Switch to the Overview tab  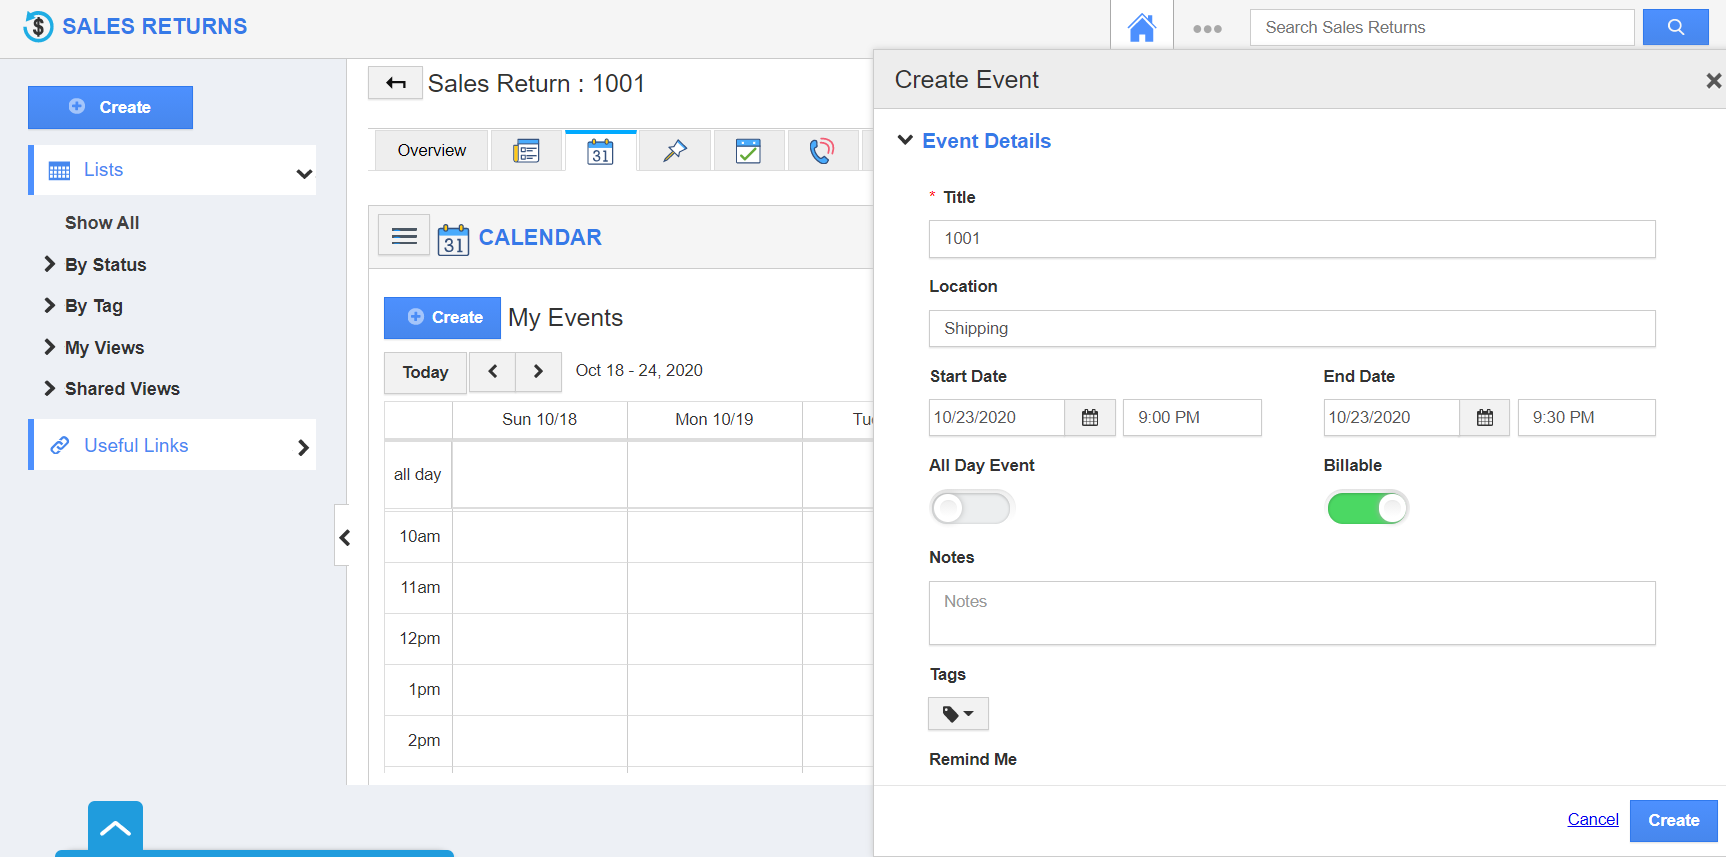pos(431,151)
